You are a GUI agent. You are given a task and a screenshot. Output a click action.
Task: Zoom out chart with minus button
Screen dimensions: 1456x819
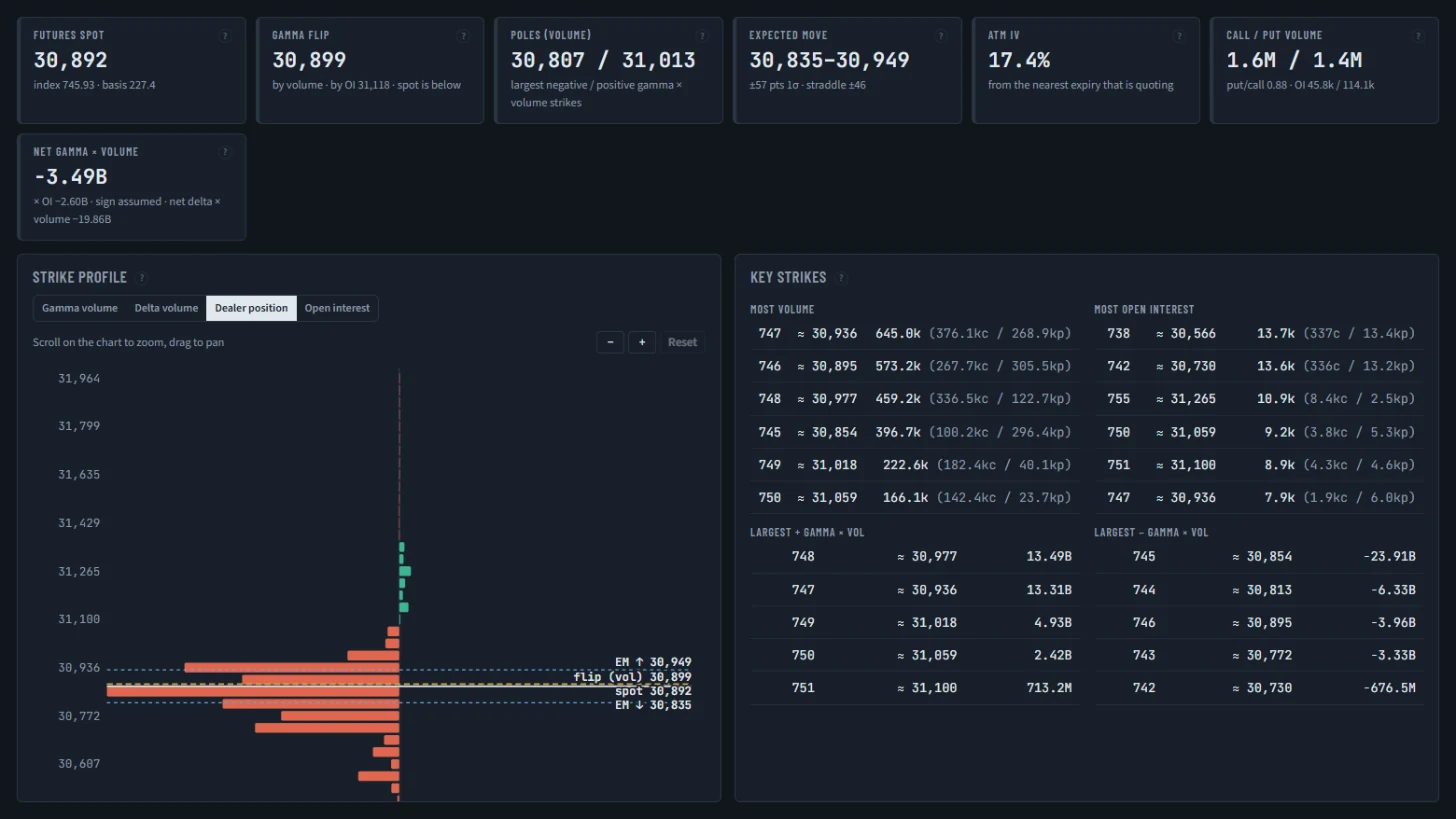(x=610, y=342)
